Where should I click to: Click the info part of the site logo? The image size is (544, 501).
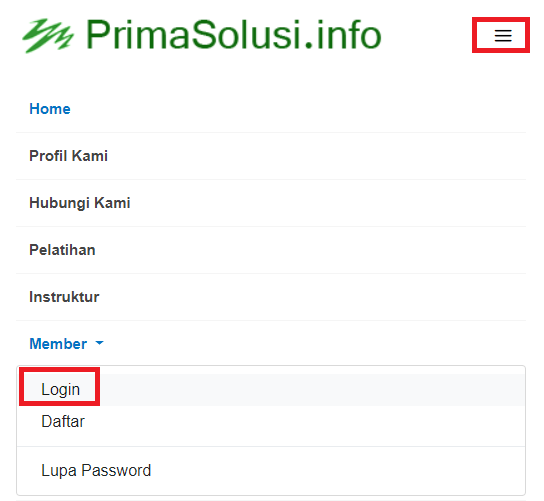349,35
